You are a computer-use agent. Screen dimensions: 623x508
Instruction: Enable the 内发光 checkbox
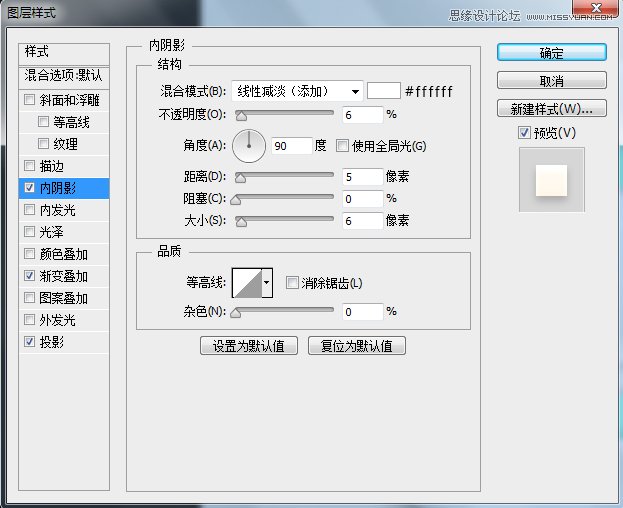pos(29,209)
